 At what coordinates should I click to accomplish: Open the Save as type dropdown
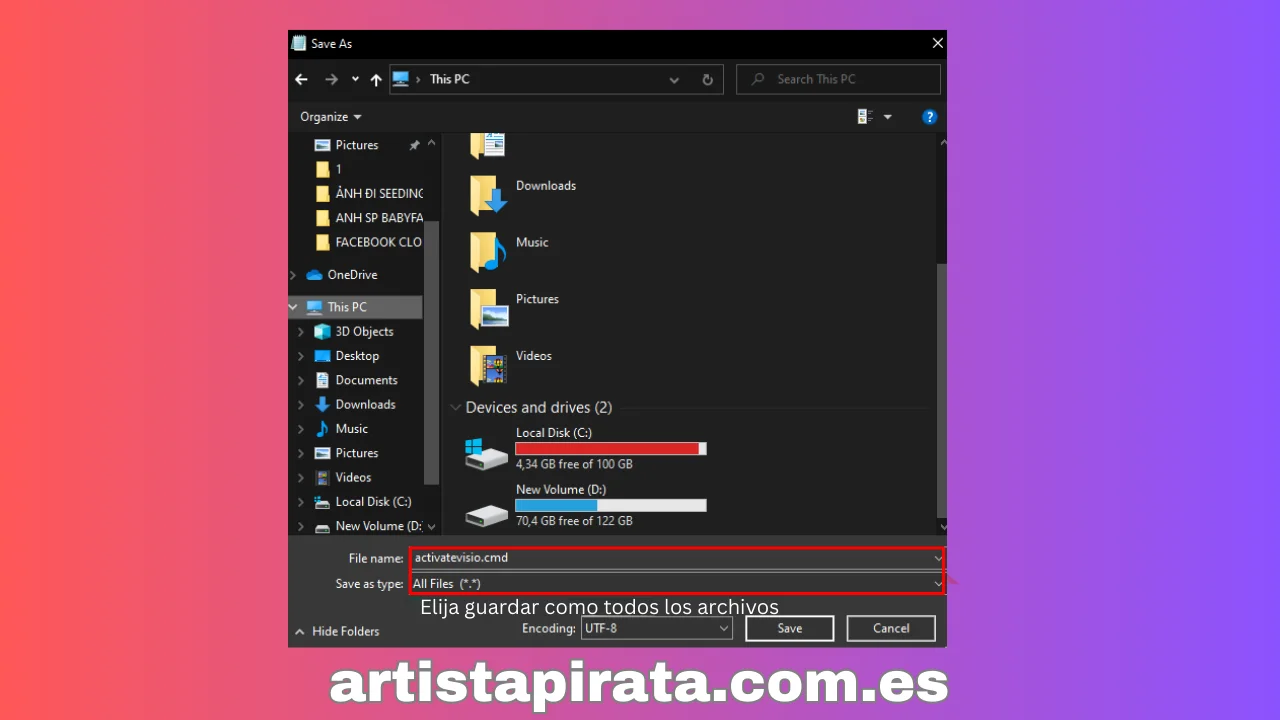coord(675,583)
